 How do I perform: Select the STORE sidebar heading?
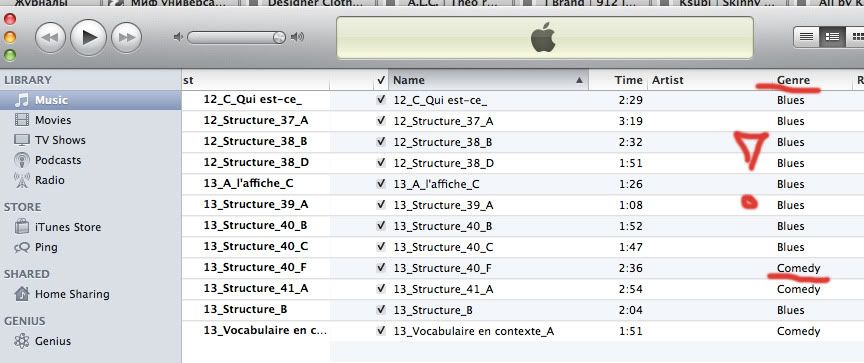(x=23, y=207)
